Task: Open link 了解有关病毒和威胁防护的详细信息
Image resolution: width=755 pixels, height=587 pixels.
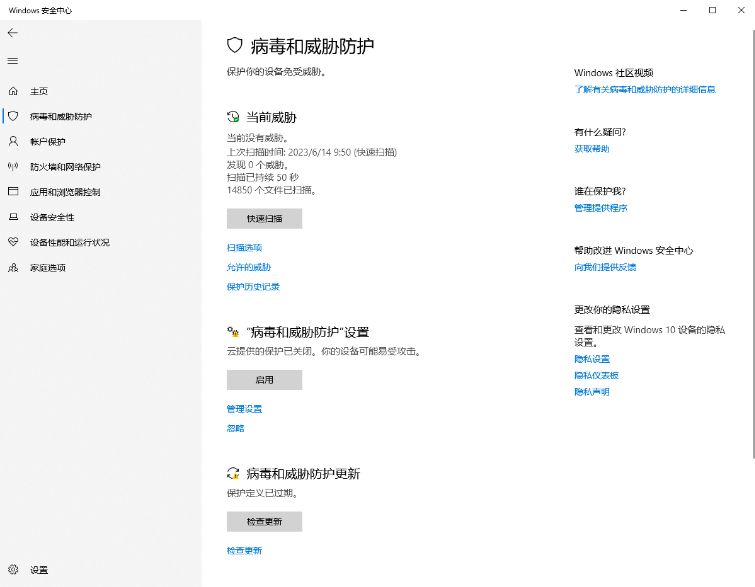Action: point(644,89)
